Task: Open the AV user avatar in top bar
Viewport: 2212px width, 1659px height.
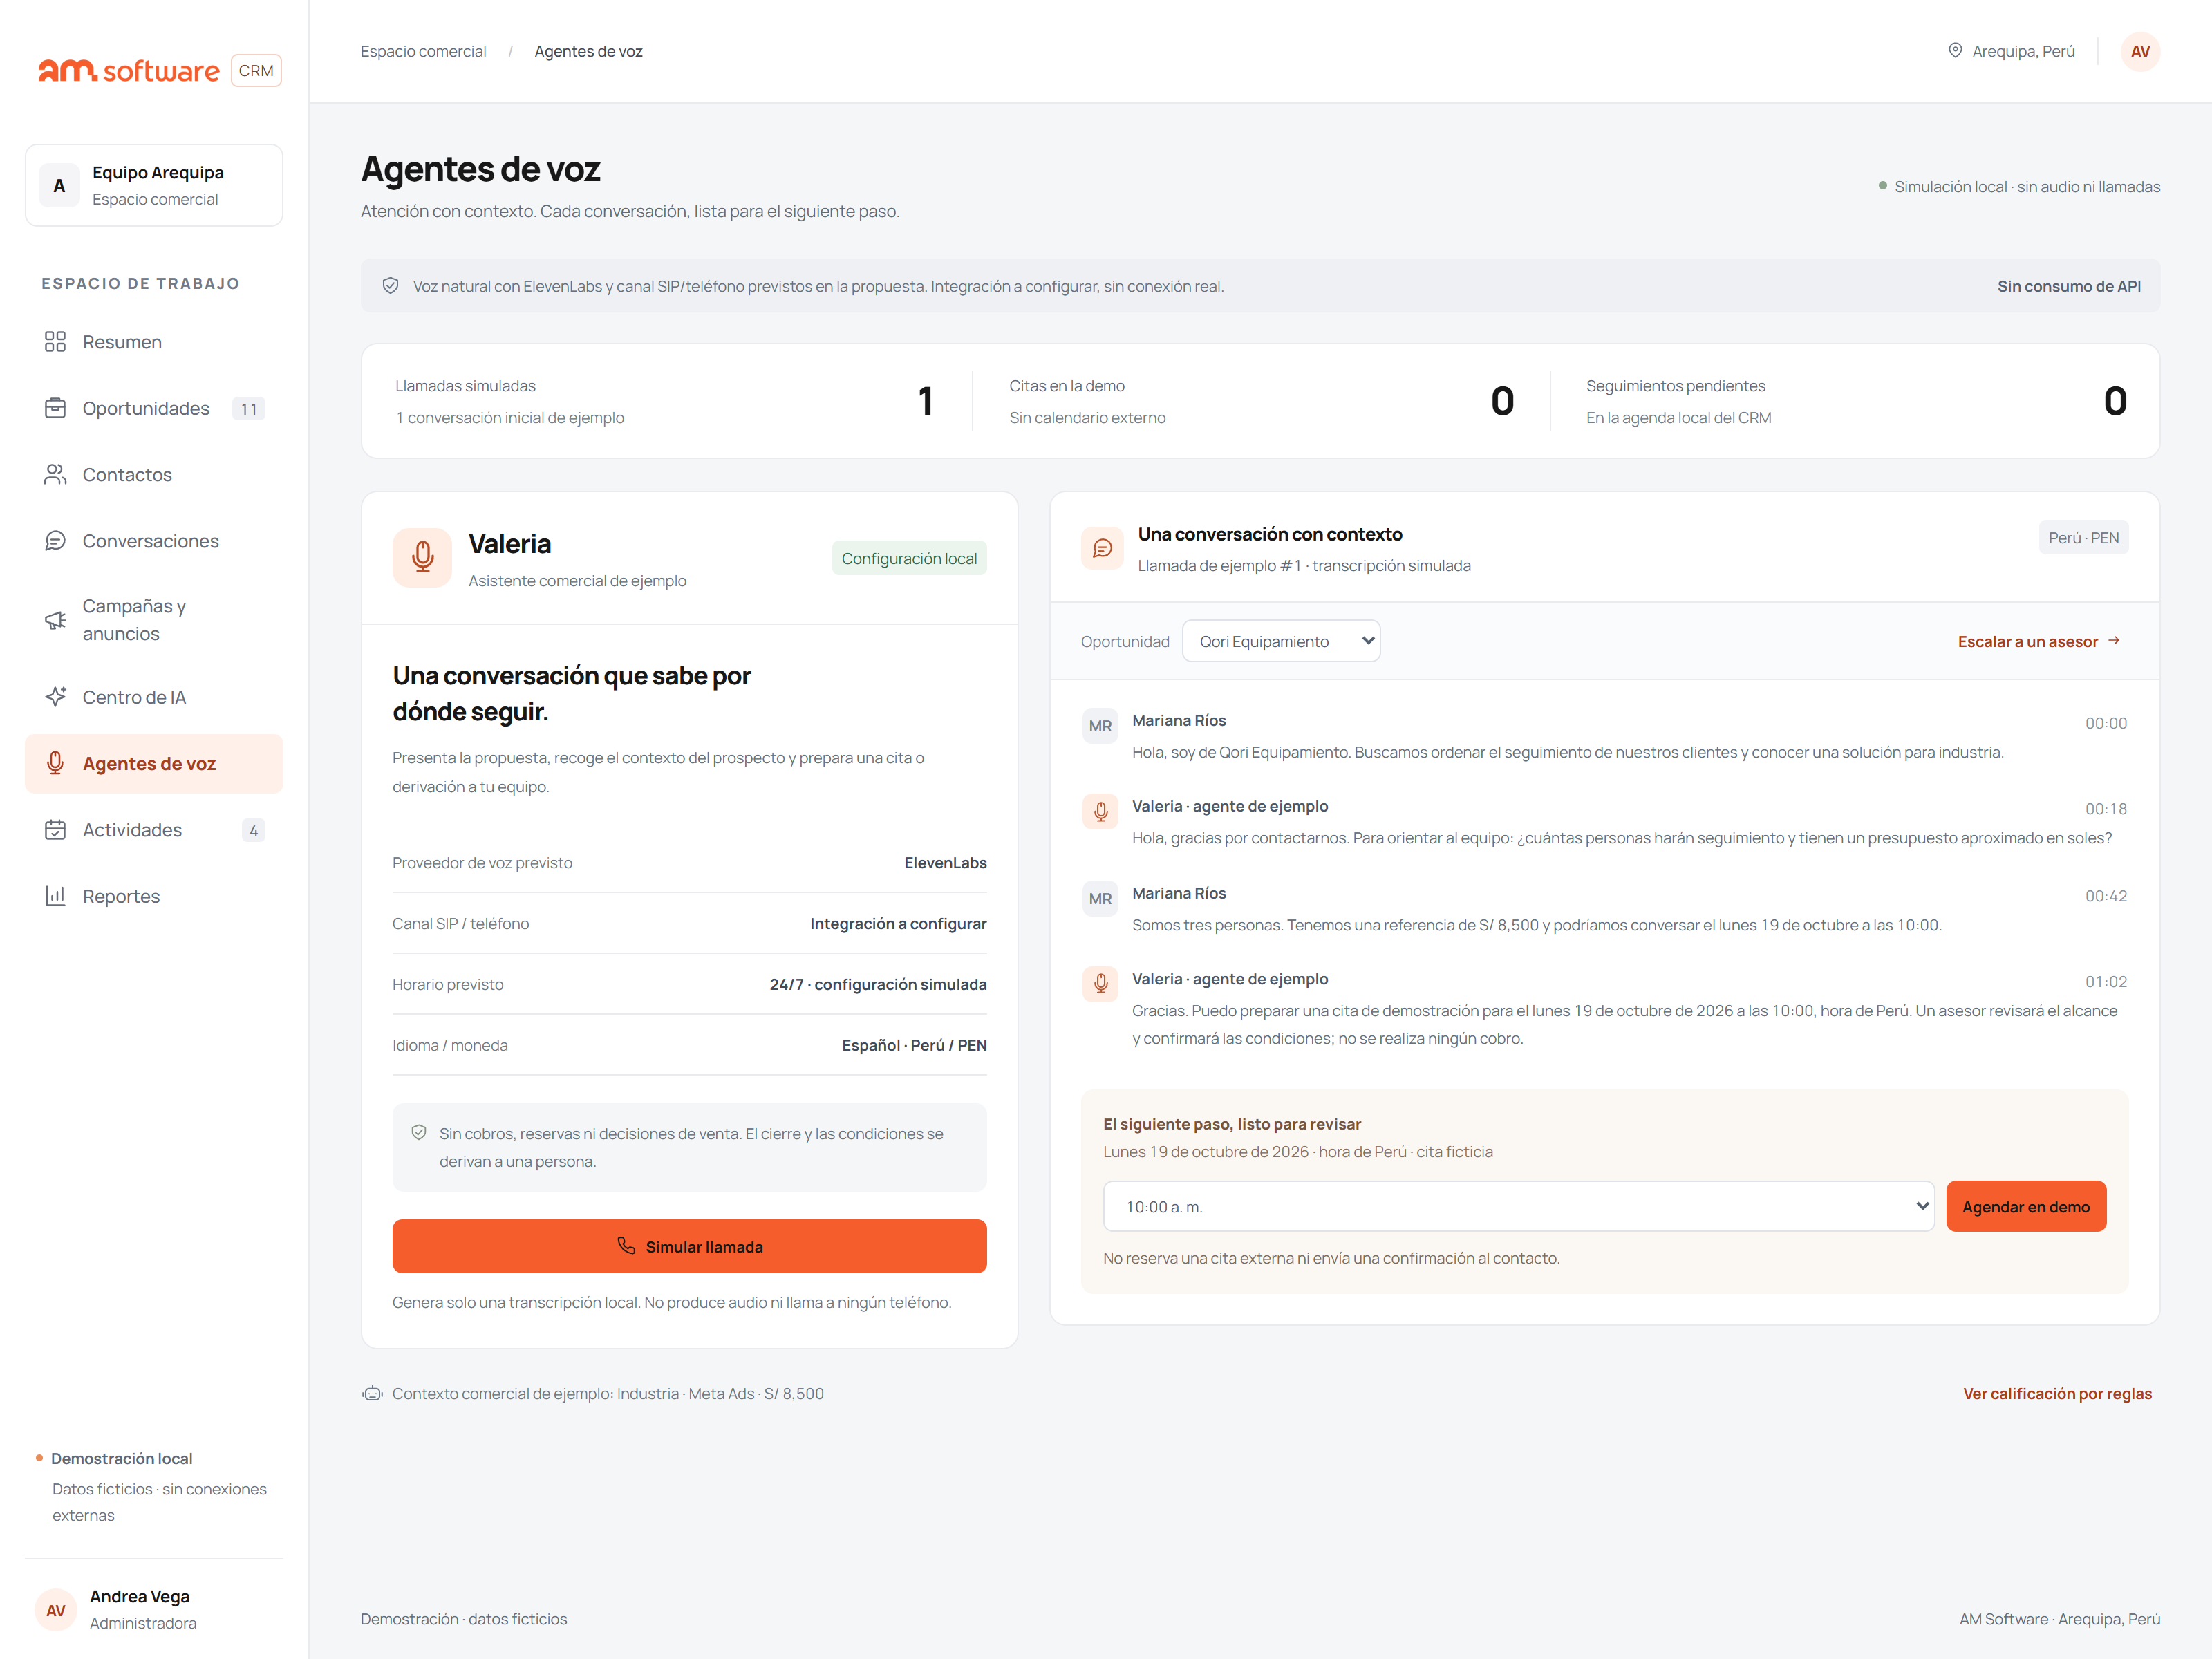Action: click(2140, 52)
